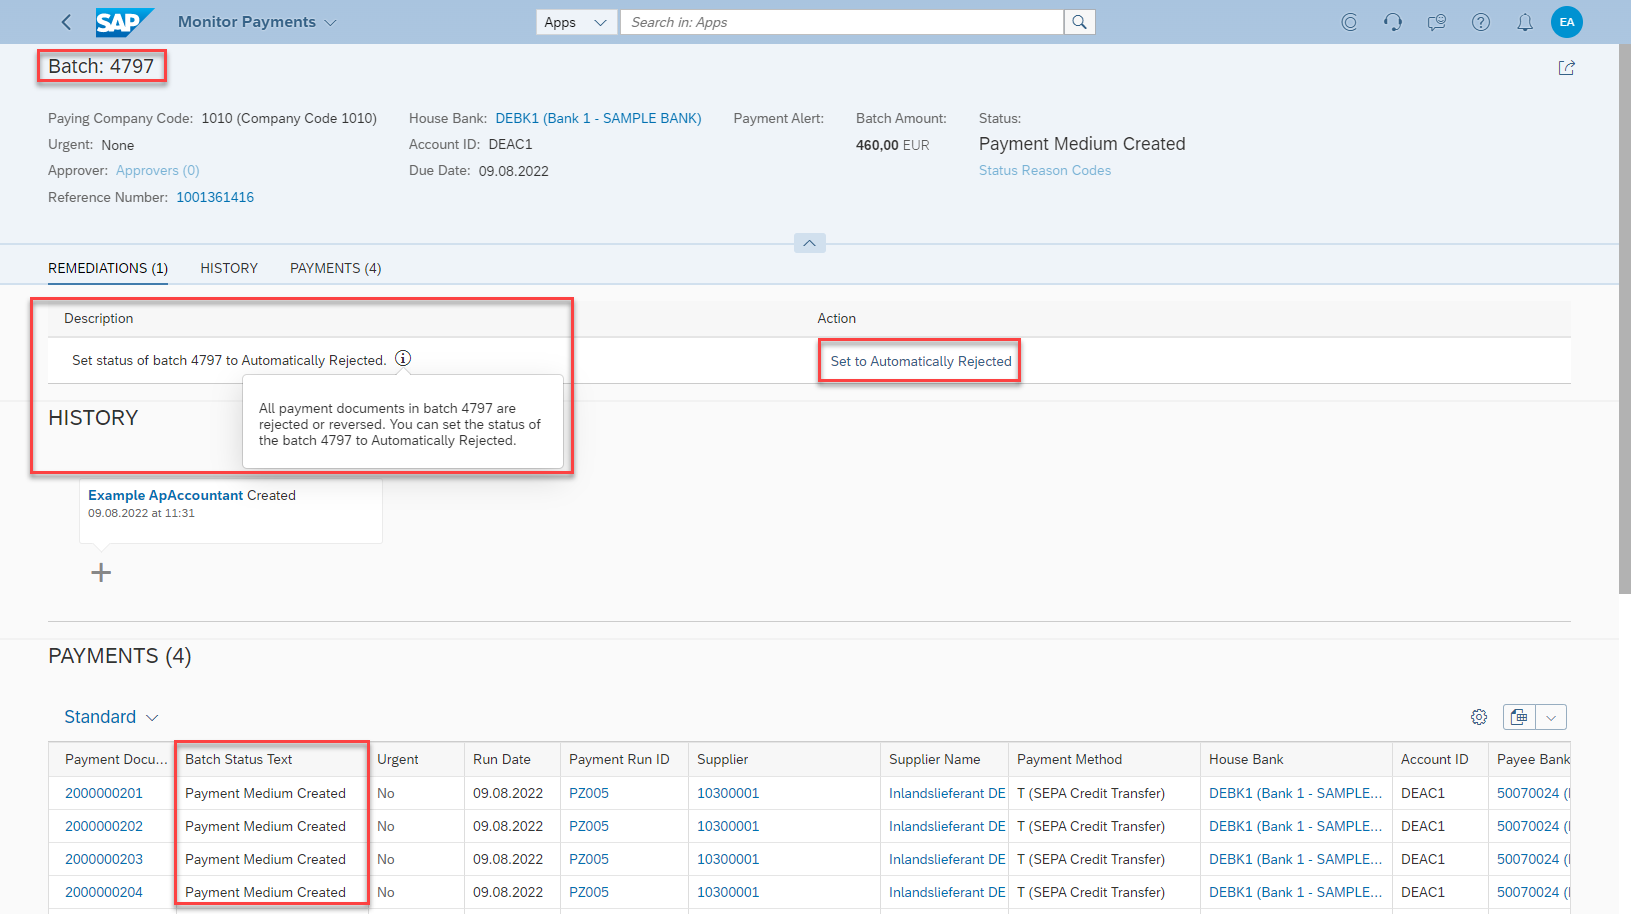The image size is (1631, 914).
Task: Click the share icon next to batch title
Action: tap(1567, 68)
